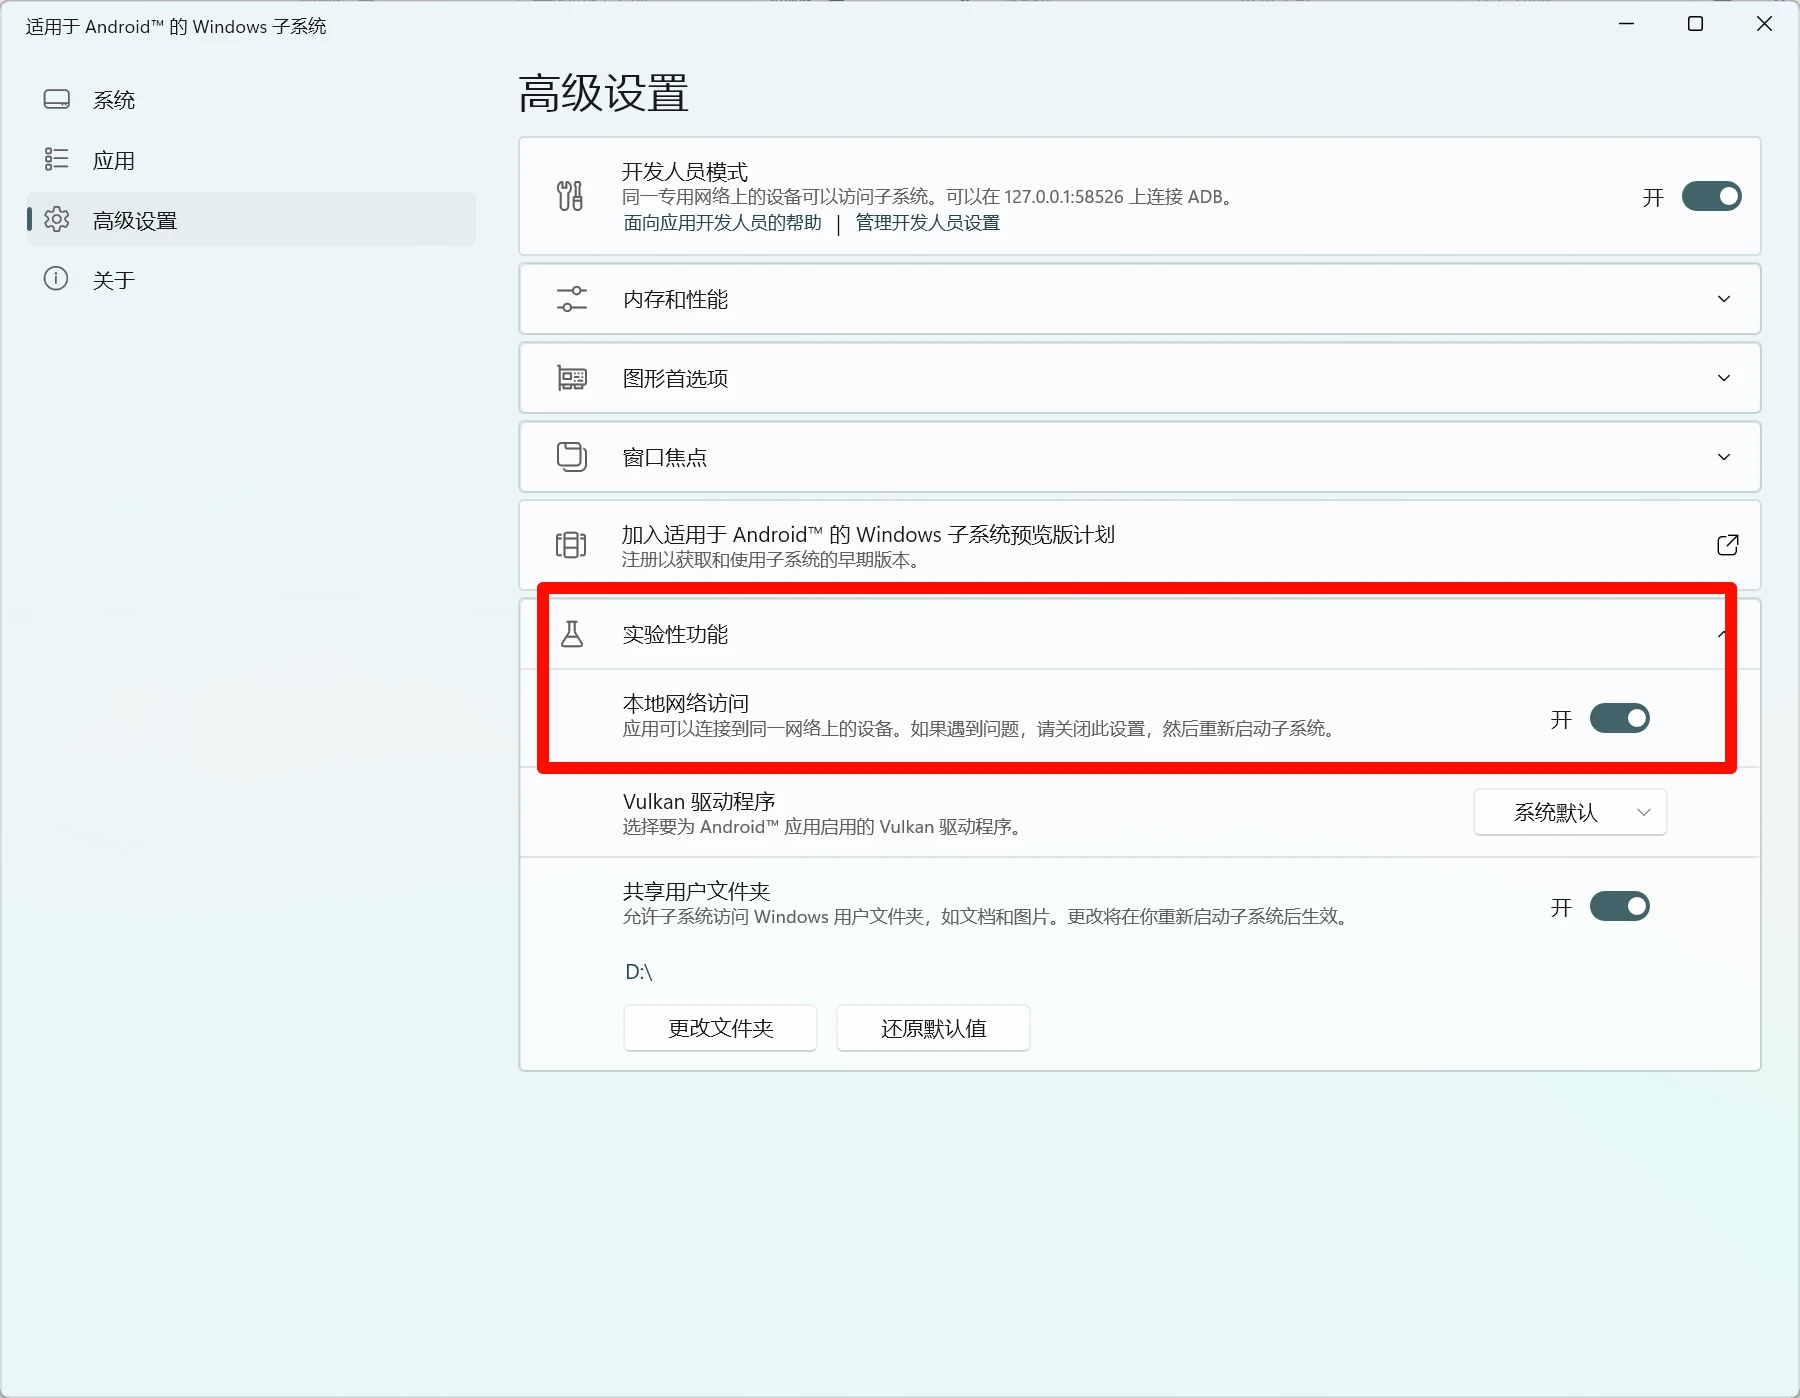
Task: Click the 窗口焦点 window icon
Action: [x=572, y=457]
